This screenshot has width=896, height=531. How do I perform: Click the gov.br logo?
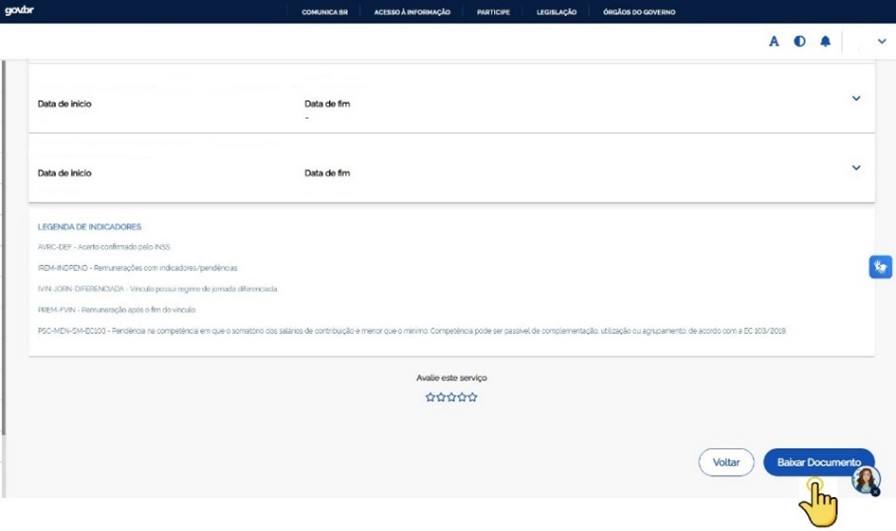point(20,11)
